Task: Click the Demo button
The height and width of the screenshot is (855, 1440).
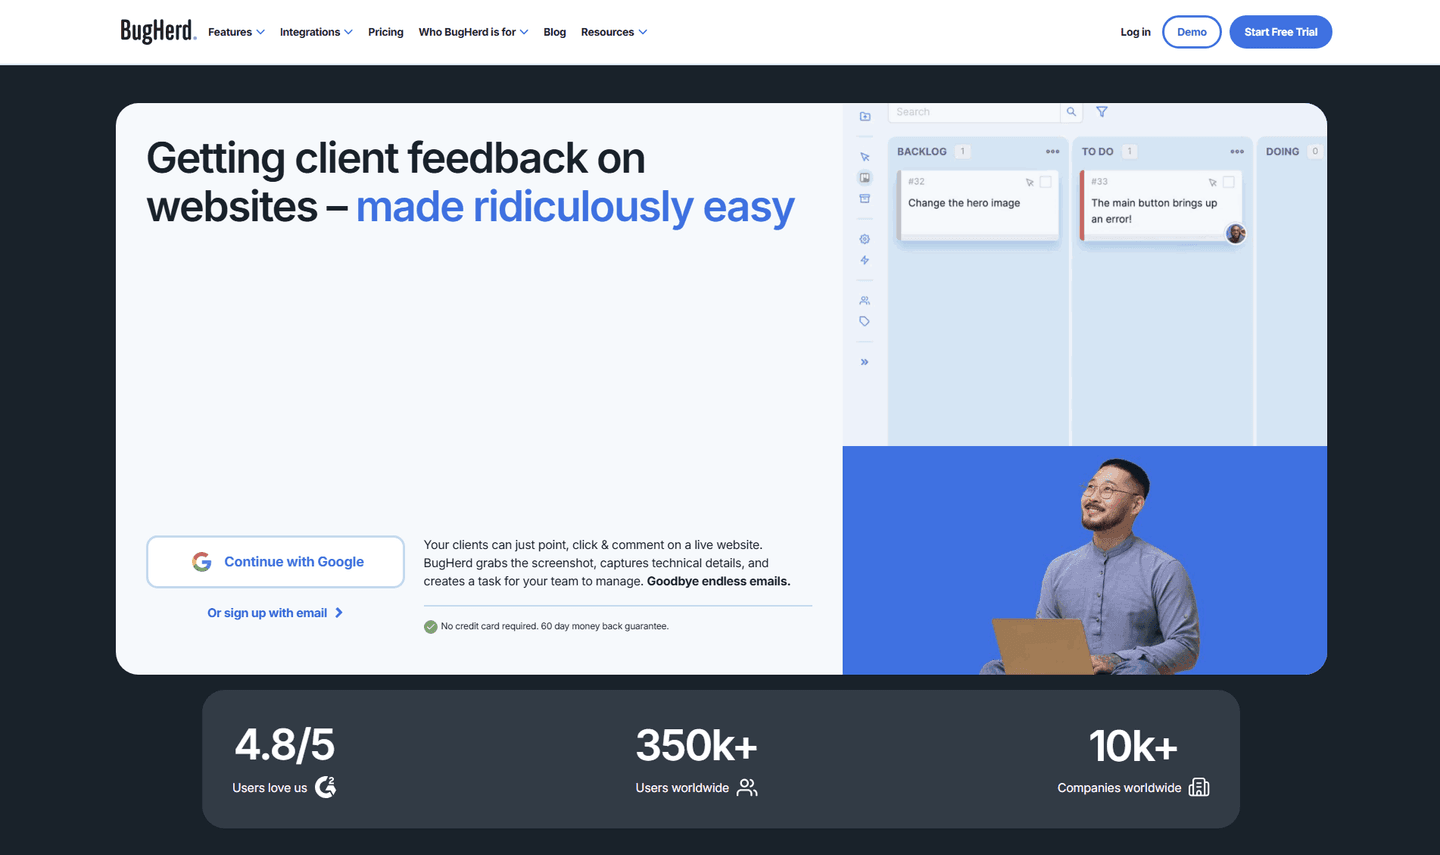Action: [x=1192, y=32]
